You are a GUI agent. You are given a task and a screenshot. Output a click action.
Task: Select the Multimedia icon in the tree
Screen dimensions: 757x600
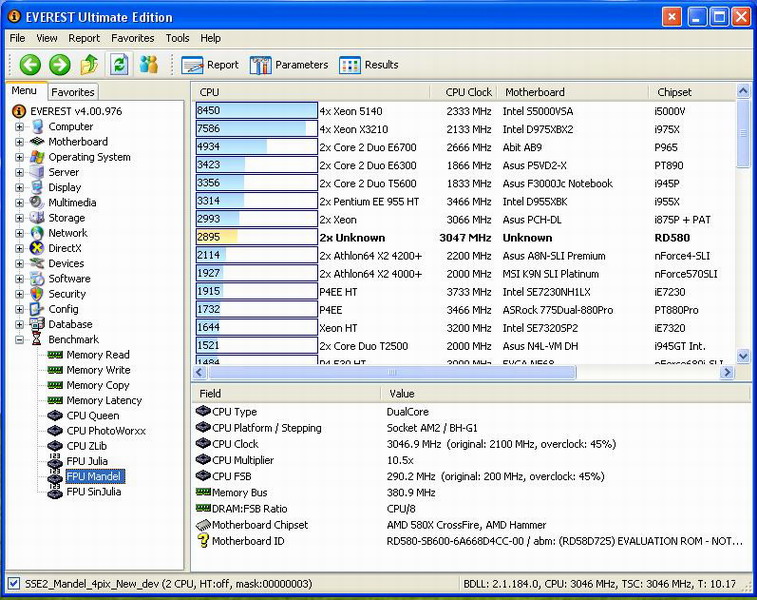coord(37,202)
